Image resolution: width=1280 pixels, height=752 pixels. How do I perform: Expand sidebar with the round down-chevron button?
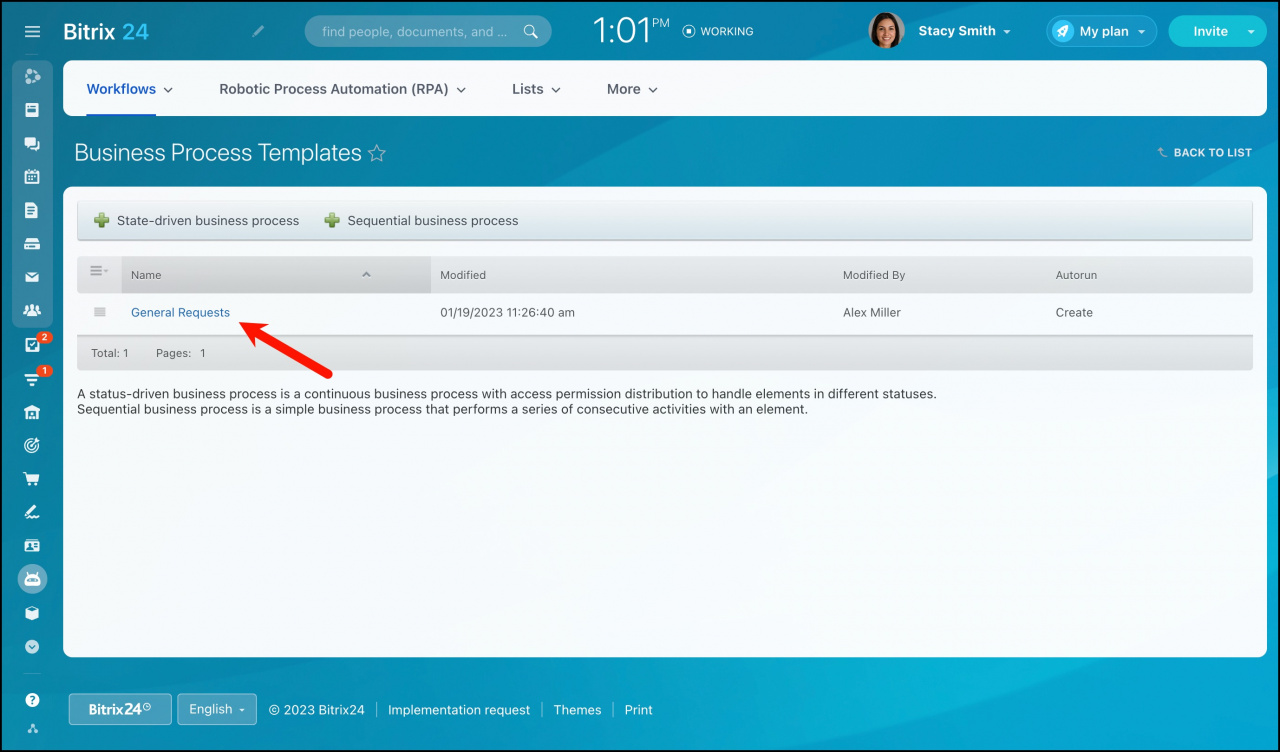tap(32, 647)
